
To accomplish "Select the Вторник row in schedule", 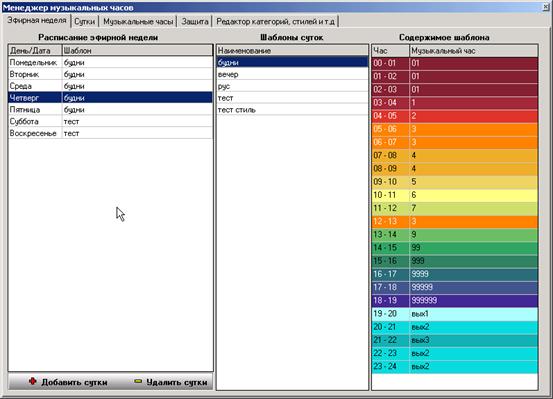I will coord(110,74).
